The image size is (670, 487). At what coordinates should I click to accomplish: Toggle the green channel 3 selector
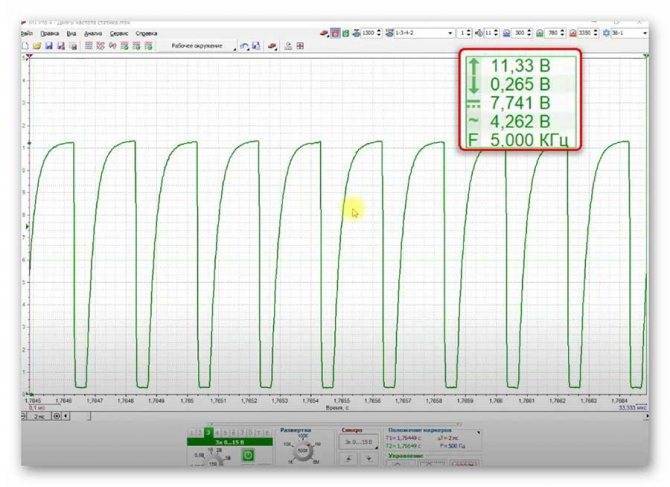[208, 433]
